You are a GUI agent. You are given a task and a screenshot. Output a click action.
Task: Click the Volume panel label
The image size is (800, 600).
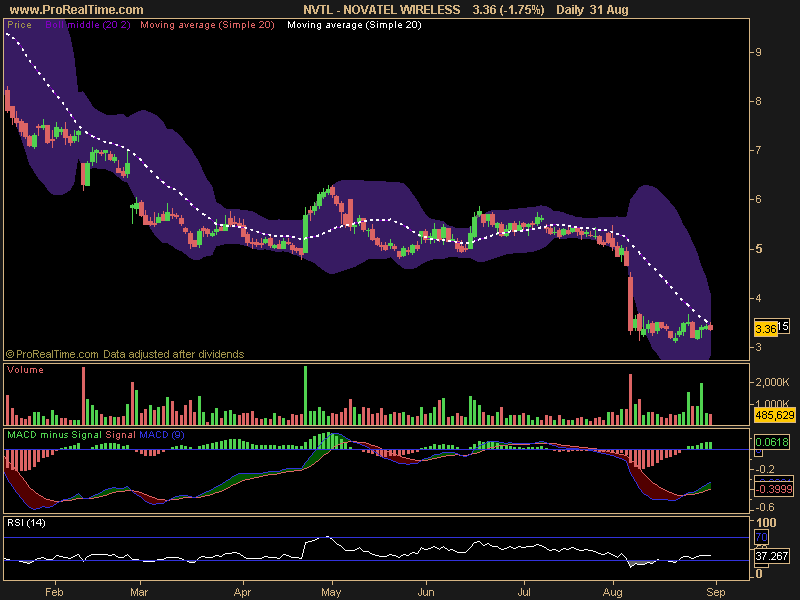click(25, 370)
